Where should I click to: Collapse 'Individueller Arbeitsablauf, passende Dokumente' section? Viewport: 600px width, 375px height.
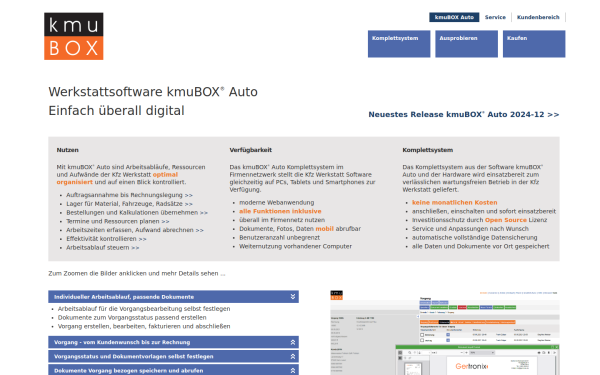pyautogui.click(x=173, y=297)
